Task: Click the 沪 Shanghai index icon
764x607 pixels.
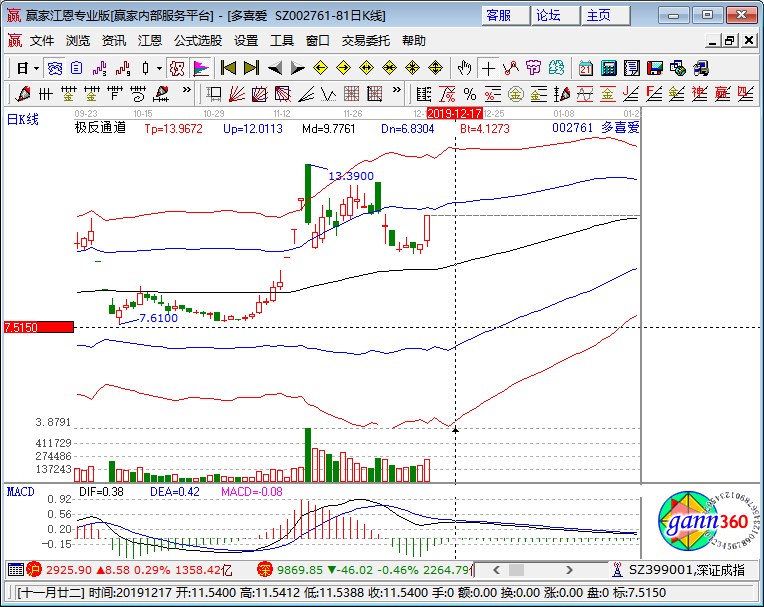Action: click(35, 569)
